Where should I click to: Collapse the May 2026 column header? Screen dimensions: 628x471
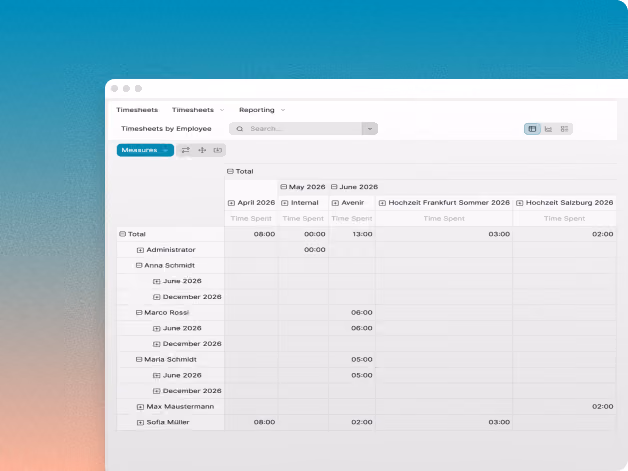click(284, 187)
